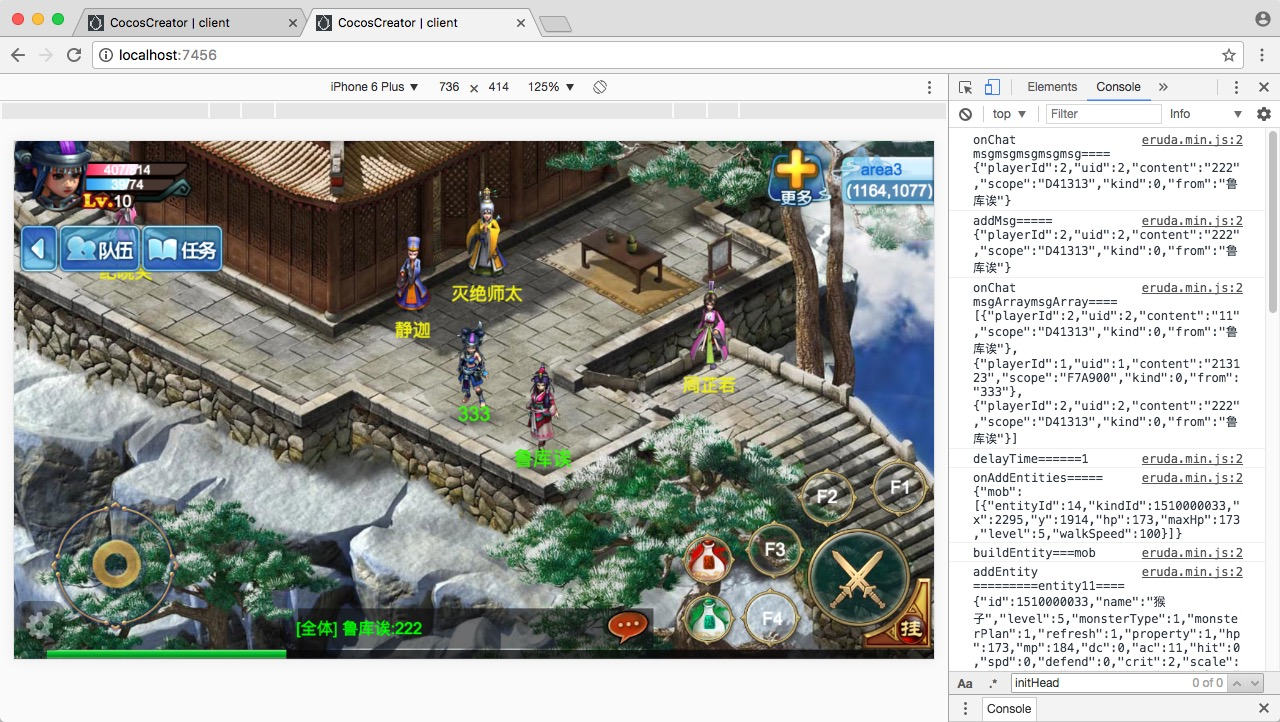
Task: Use the red health potion
Action: coord(708,561)
